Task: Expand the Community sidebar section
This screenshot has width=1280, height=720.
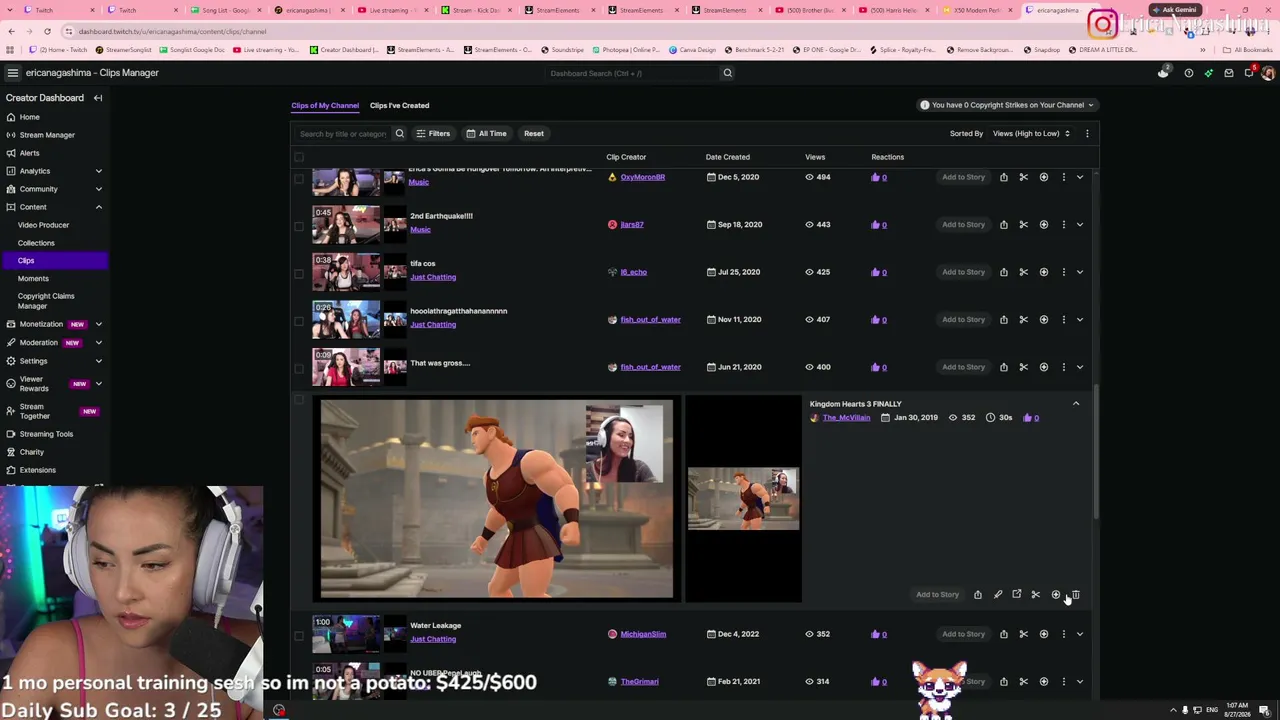Action: click(98, 189)
